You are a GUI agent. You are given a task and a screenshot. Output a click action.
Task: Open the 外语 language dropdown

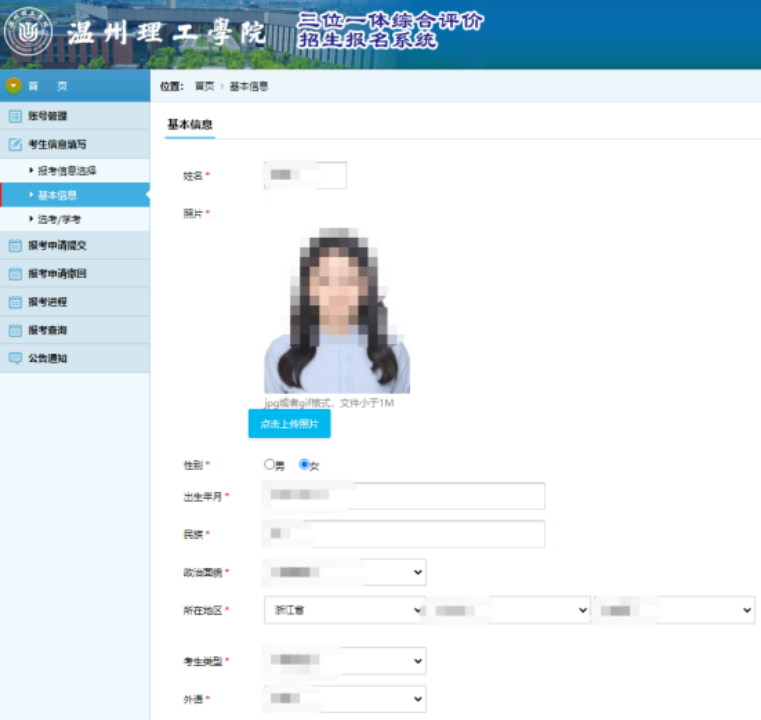point(344,698)
